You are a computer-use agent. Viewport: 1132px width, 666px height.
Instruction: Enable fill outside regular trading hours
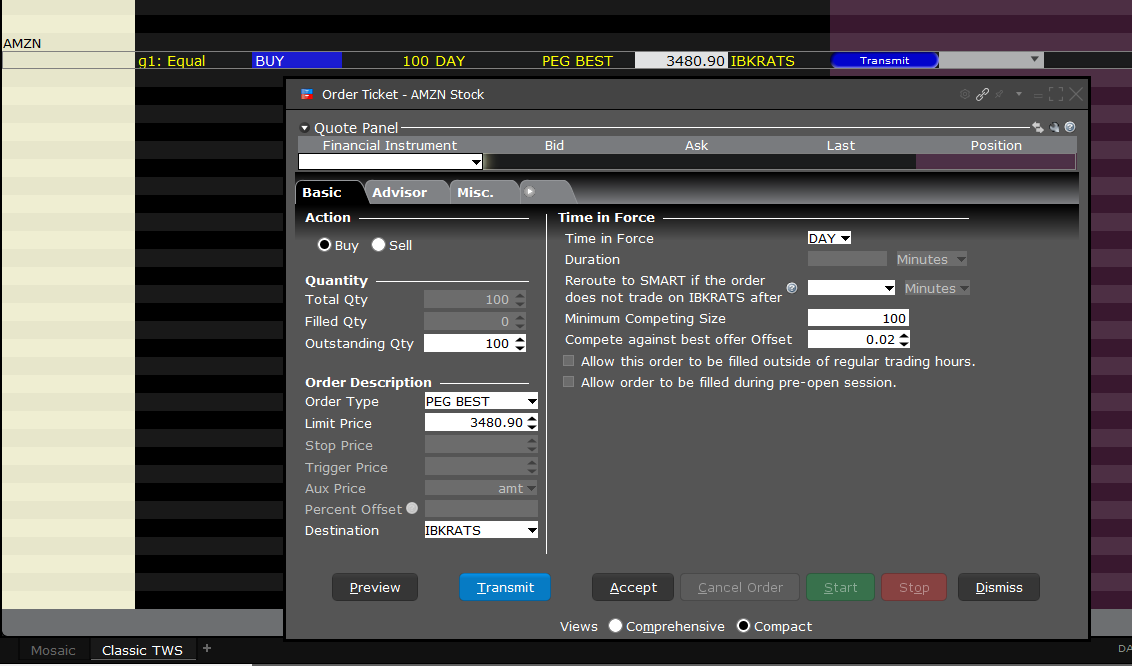click(x=569, y=361)
